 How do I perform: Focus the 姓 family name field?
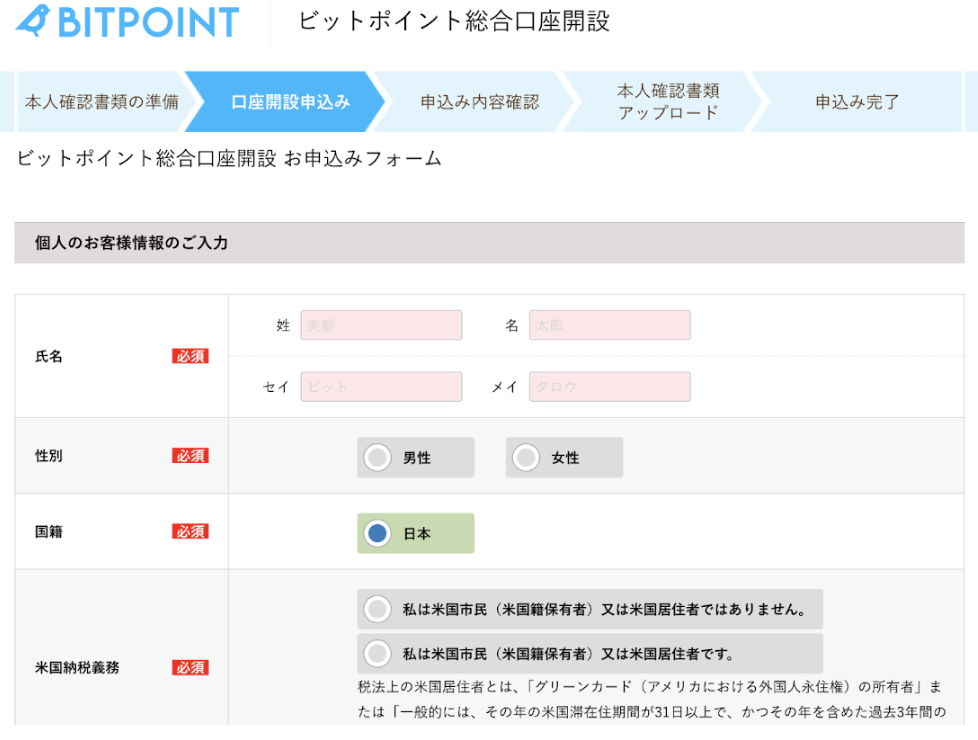(x=381, y=325)
